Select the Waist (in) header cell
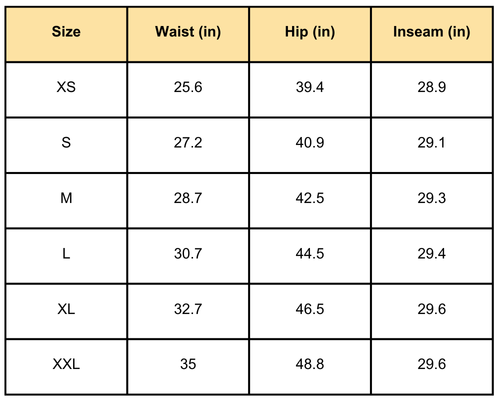The height and width of the screenshot is (400, 500). pos(188,35)
